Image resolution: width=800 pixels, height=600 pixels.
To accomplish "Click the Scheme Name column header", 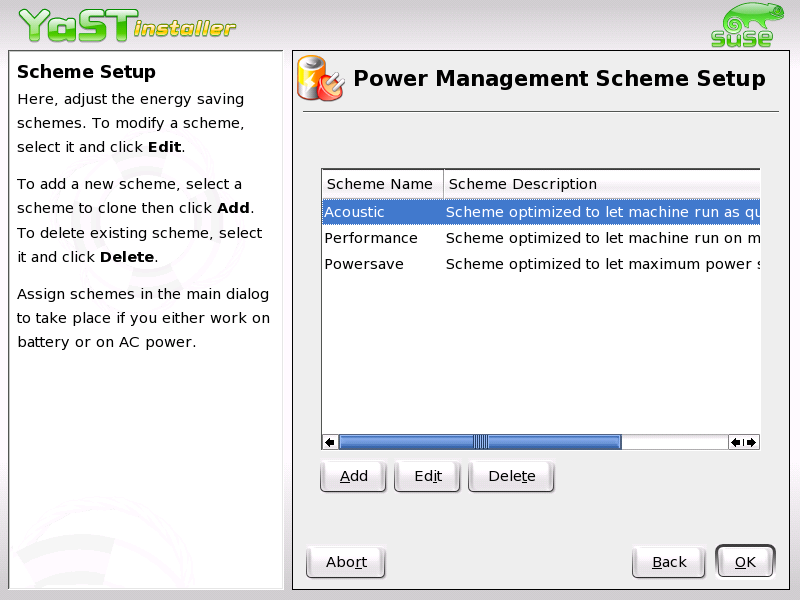I will (x=381, y=184).
